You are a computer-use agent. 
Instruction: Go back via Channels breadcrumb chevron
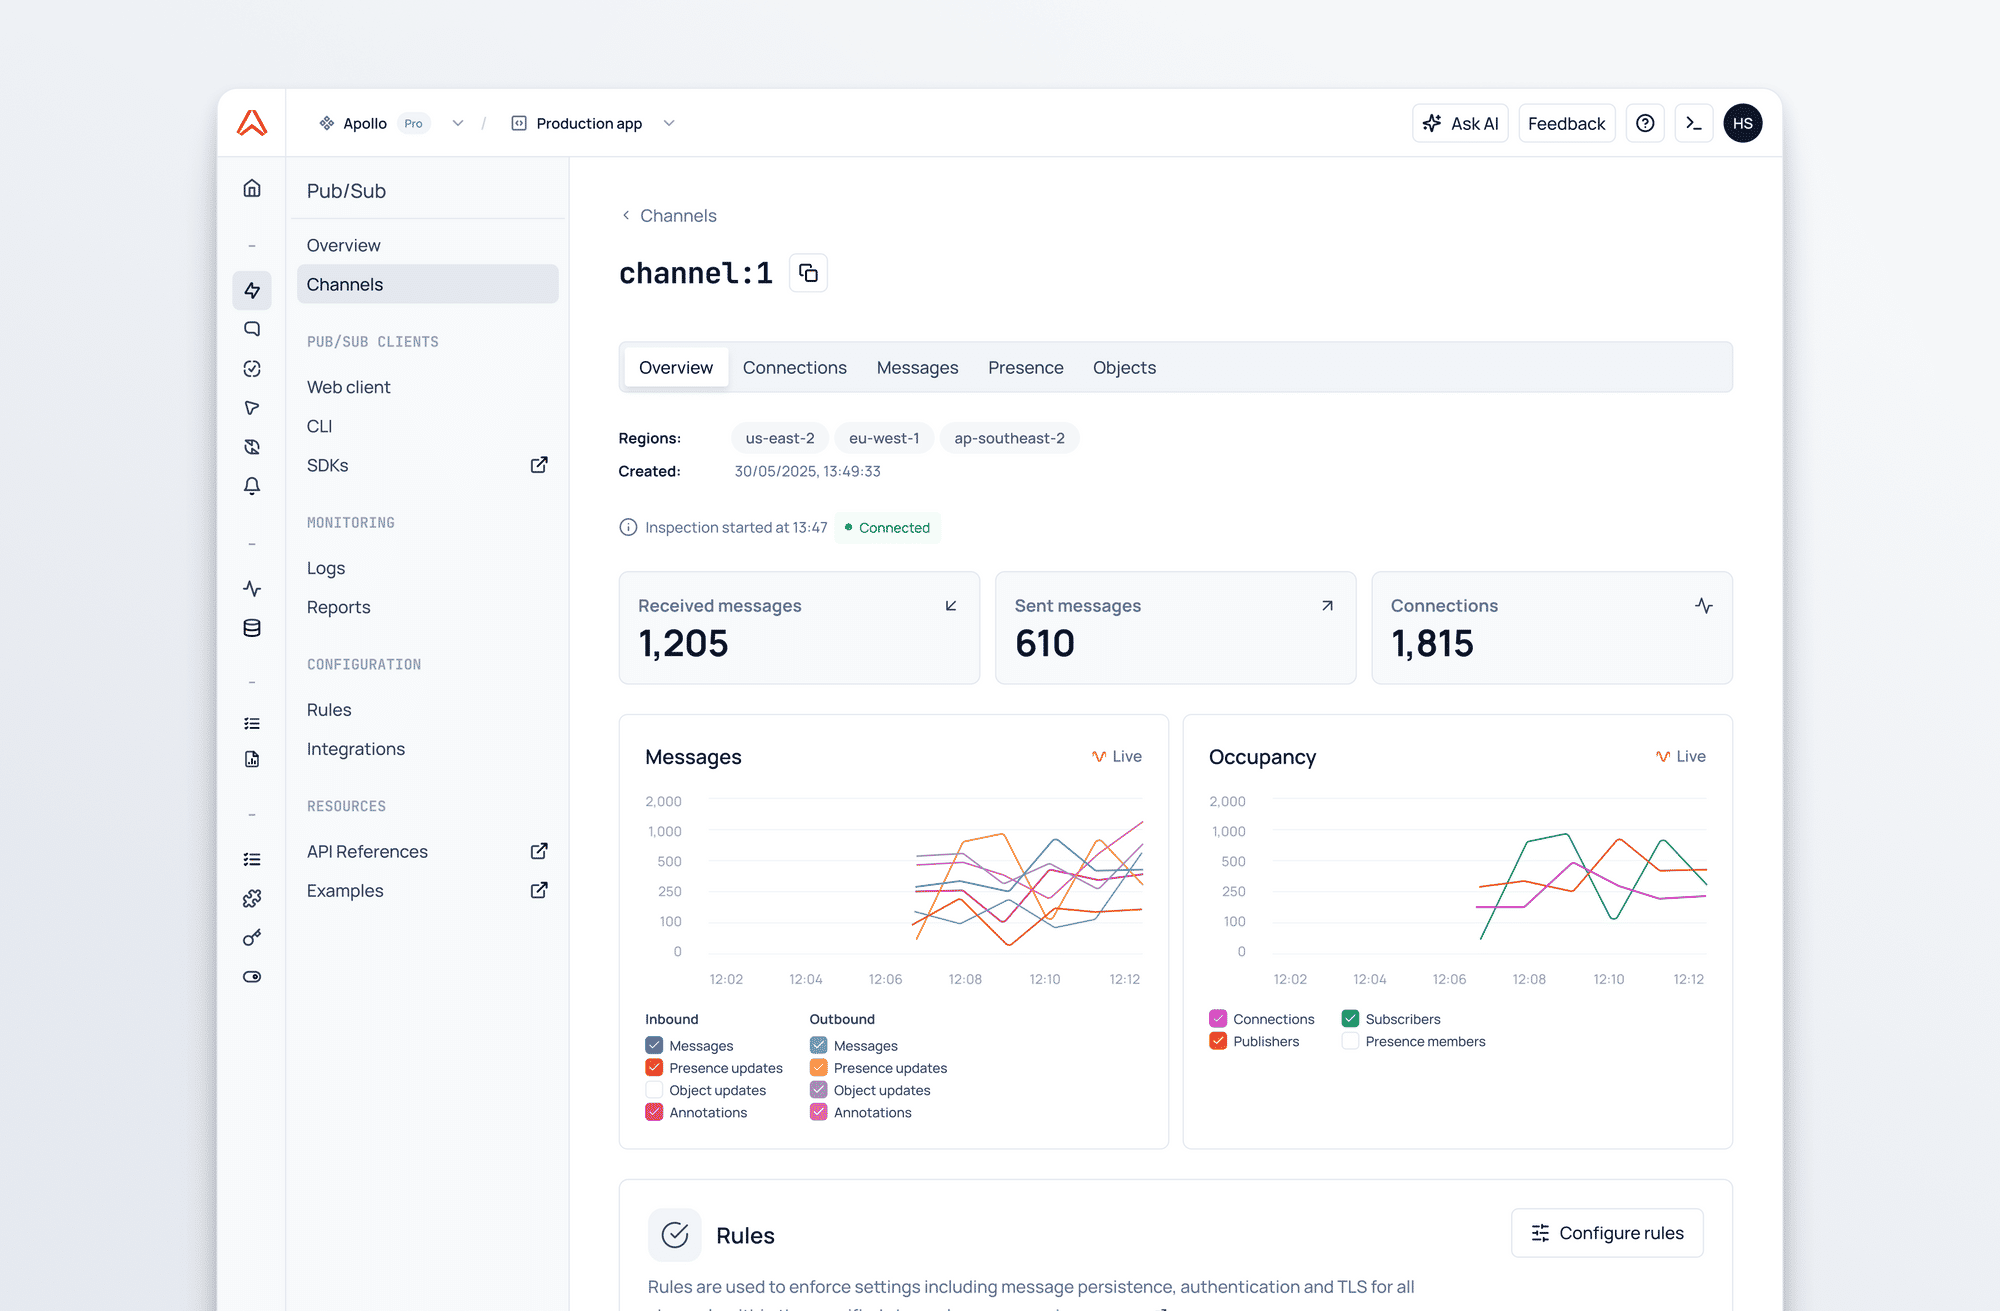point(626,216)
